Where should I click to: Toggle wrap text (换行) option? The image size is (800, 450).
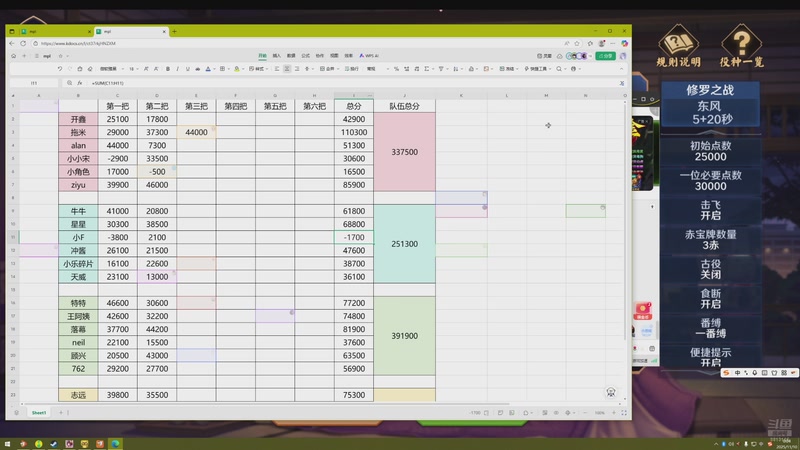coord(352,69)
